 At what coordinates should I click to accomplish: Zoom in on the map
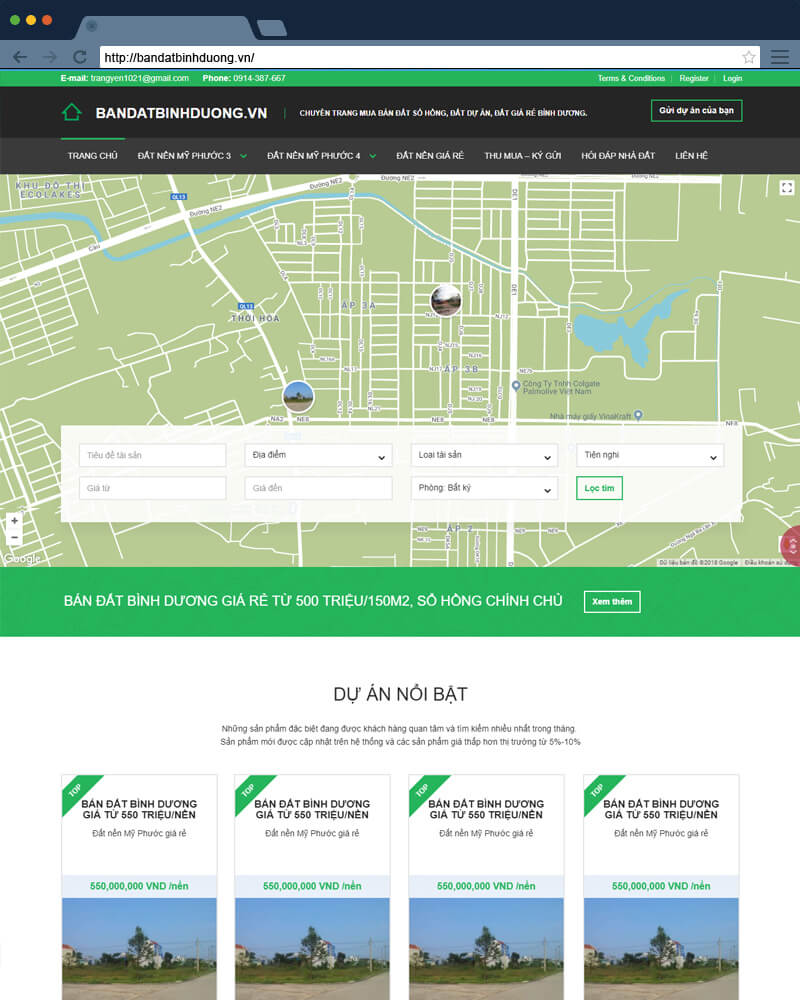coord(14,521)
